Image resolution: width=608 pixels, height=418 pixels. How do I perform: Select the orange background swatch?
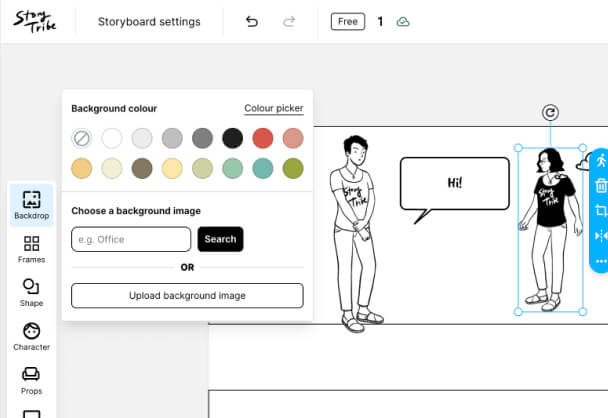[x=81, y=168]
